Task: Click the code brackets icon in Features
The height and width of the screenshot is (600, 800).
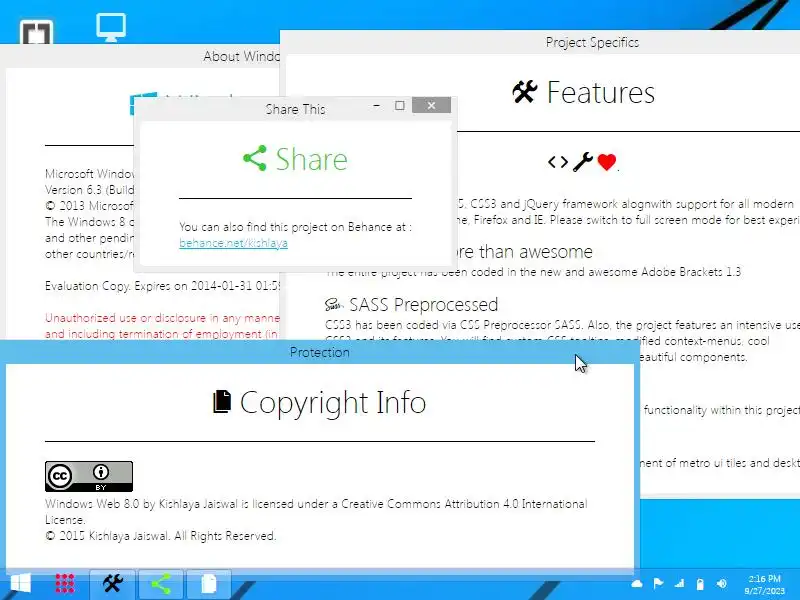Action: tap(558, 162)
